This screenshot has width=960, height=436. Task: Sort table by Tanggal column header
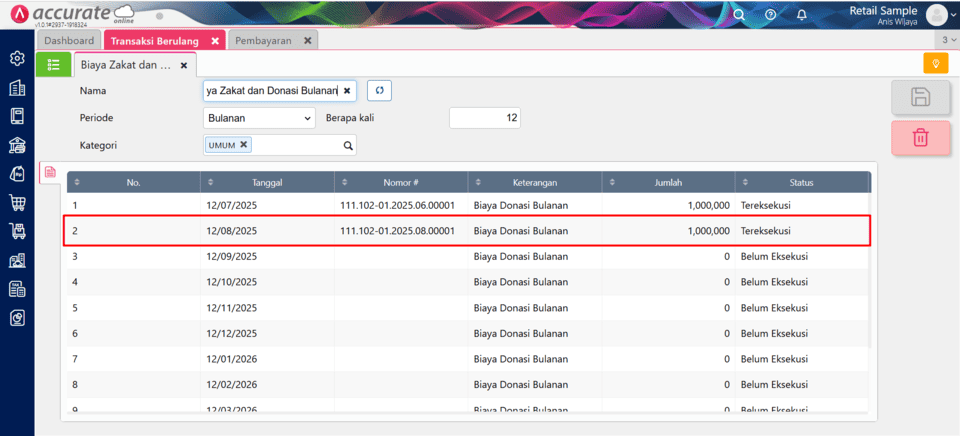[267, 183]
